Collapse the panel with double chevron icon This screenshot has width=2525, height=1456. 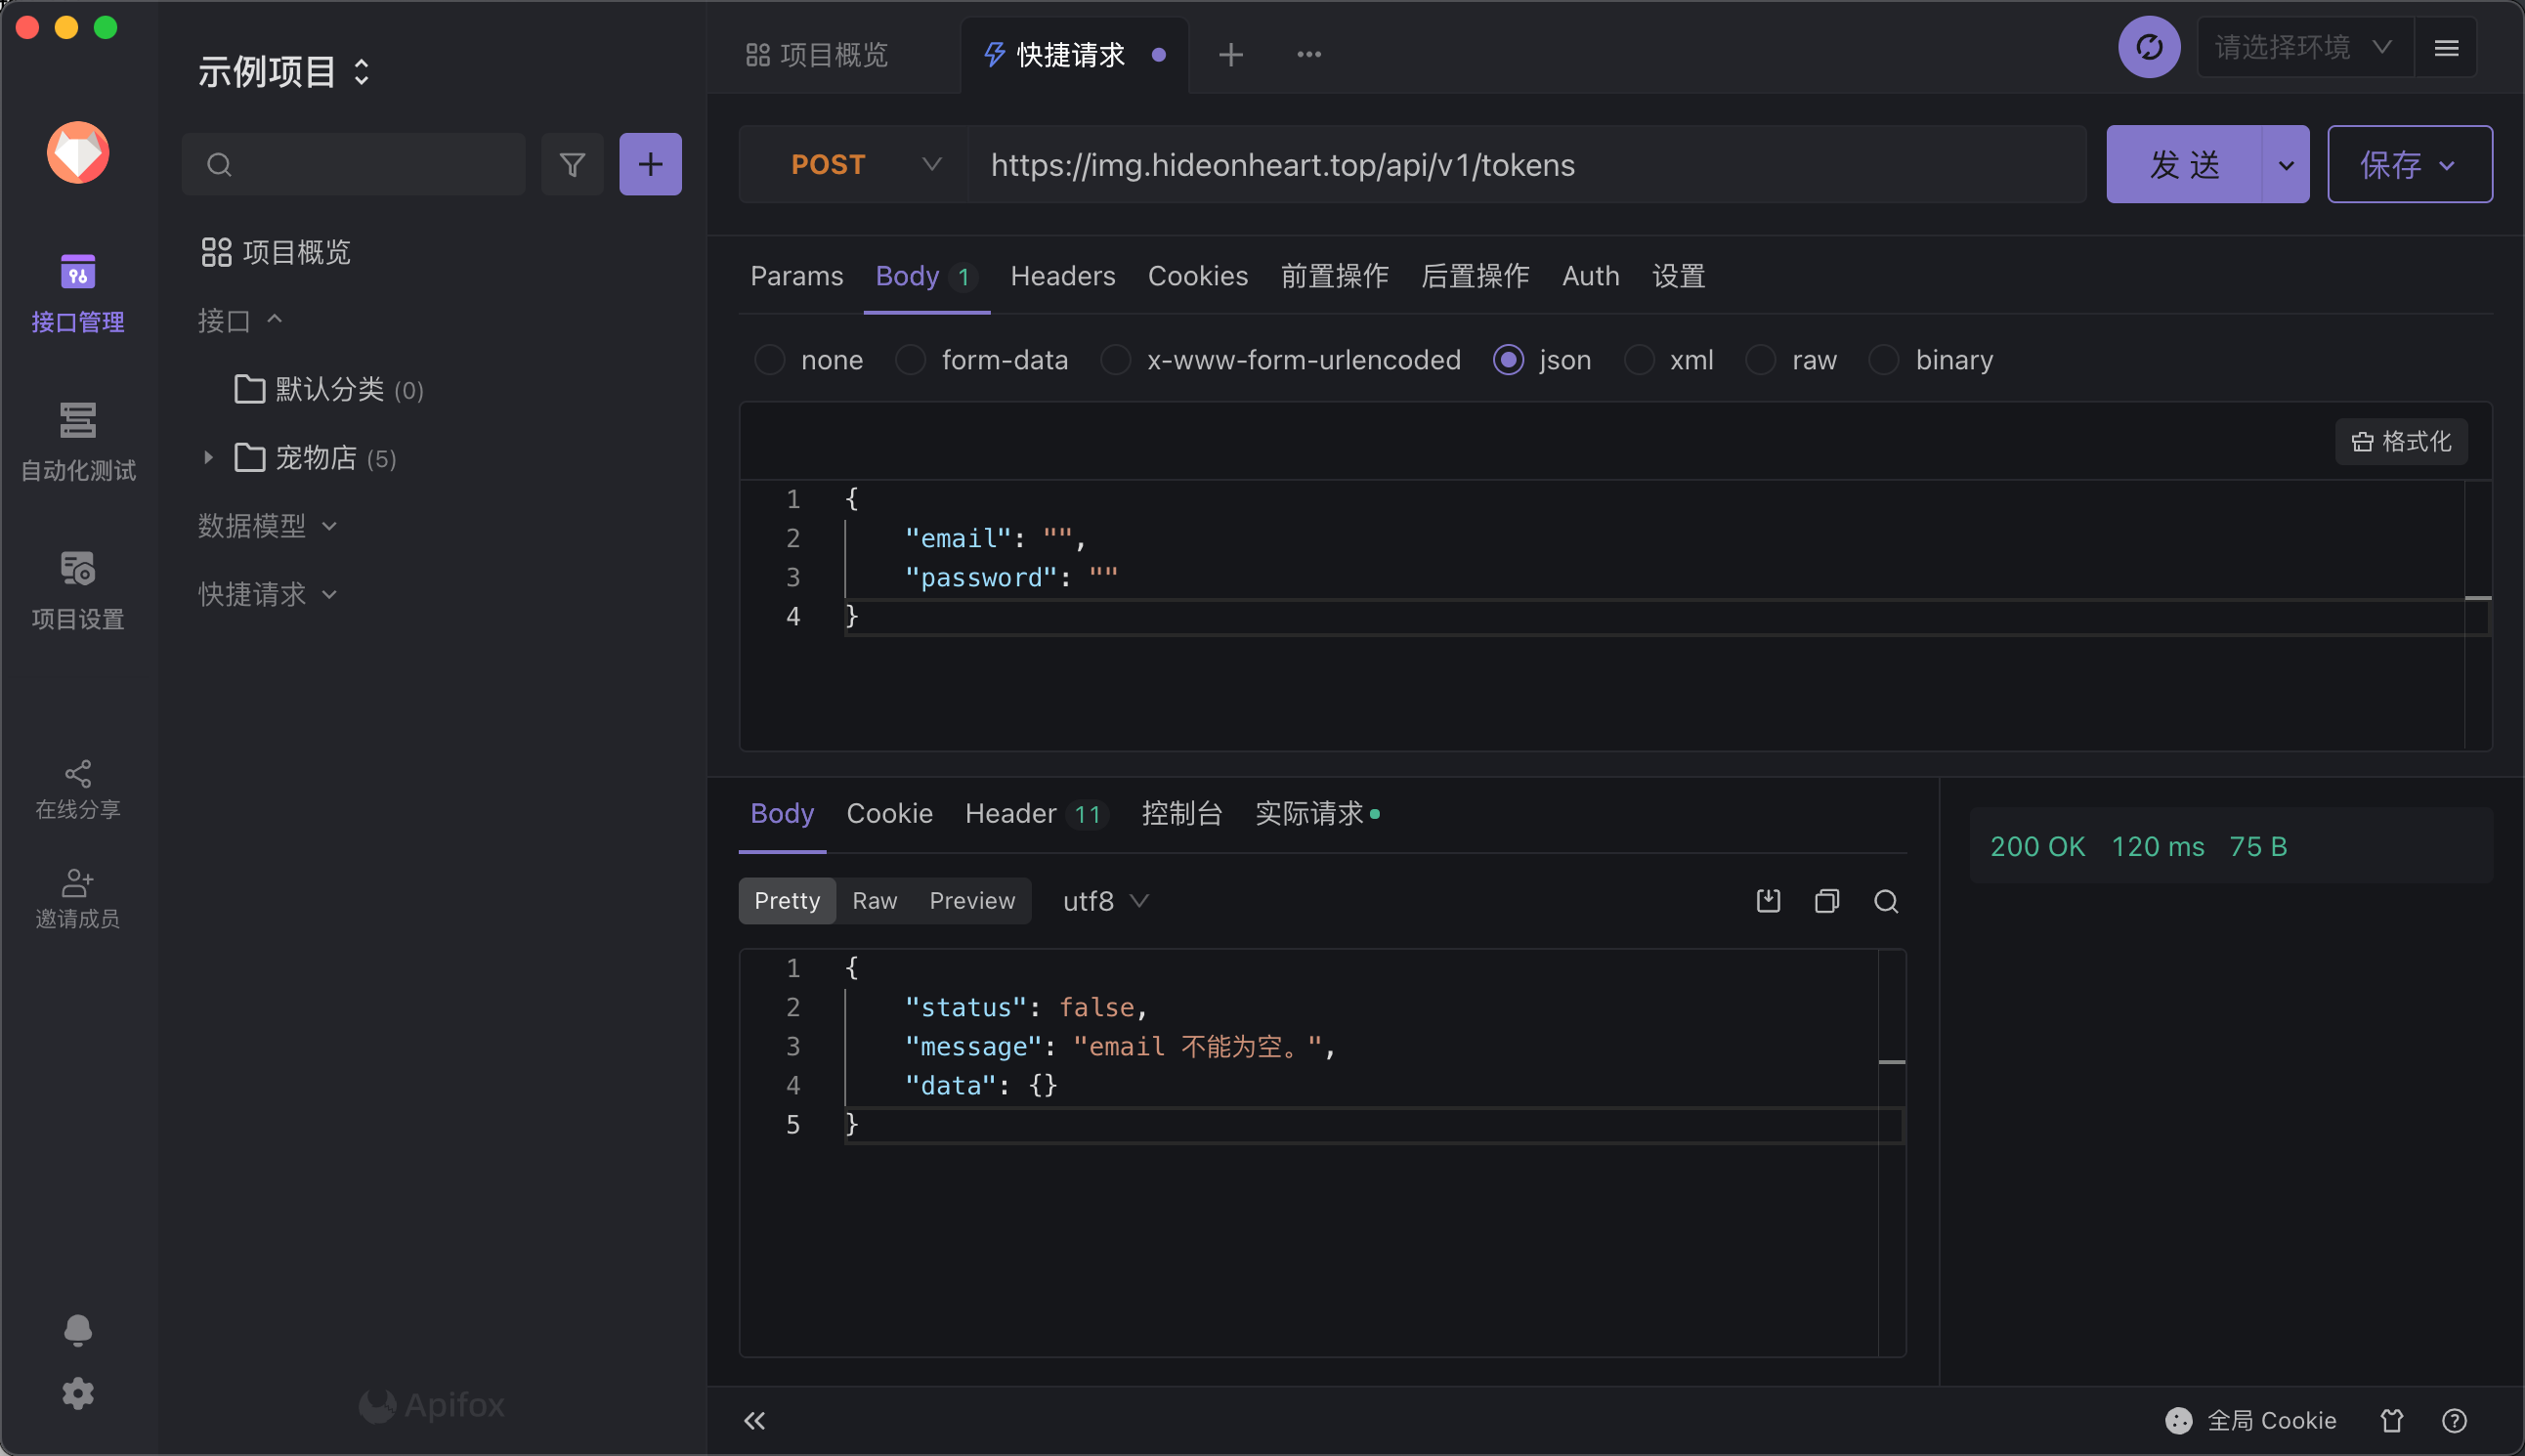tap(754, 1420)
